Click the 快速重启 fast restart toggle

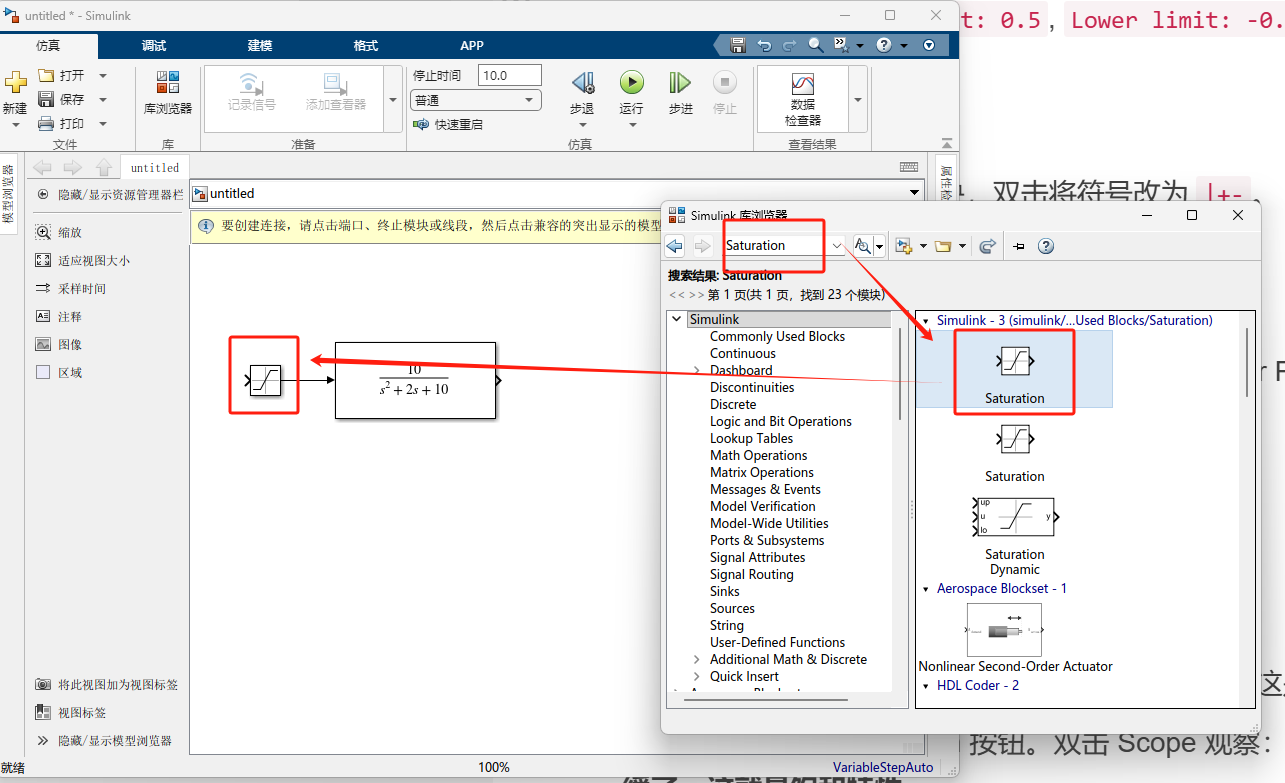[448, 124]
